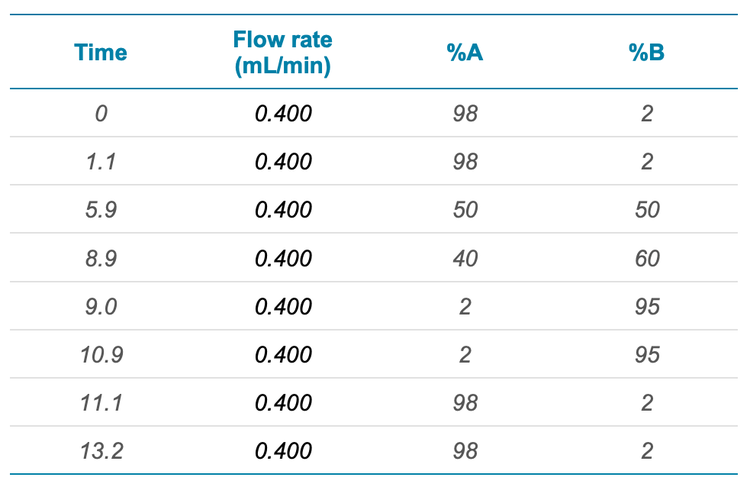This screenshot has width=750, height=487.
Task: Select the %B value in the 11.1 row
Action: 647,403
